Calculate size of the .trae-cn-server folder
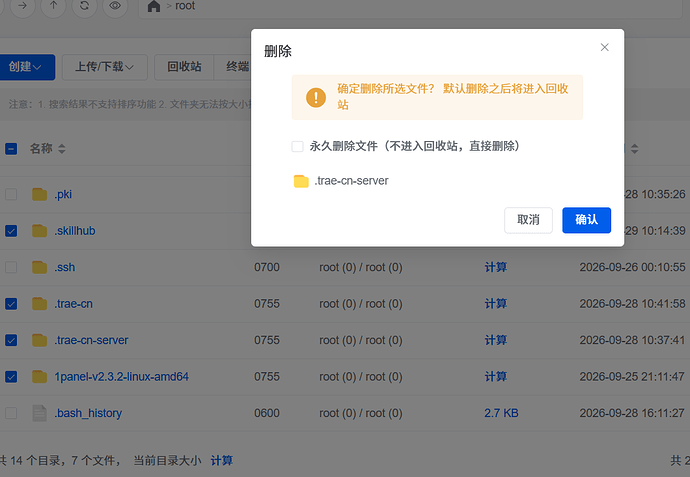Image resolution: width=690 pixels, height=477 pixels. tap(496, 341)
